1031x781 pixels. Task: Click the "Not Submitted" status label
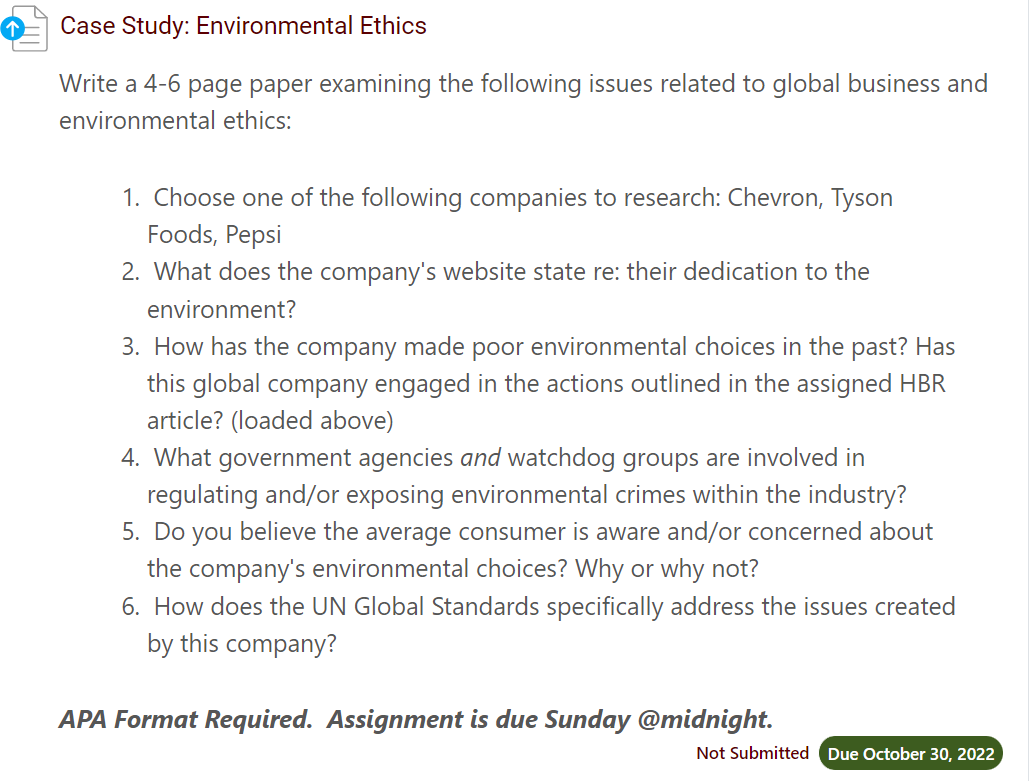(x=752, y=753)
